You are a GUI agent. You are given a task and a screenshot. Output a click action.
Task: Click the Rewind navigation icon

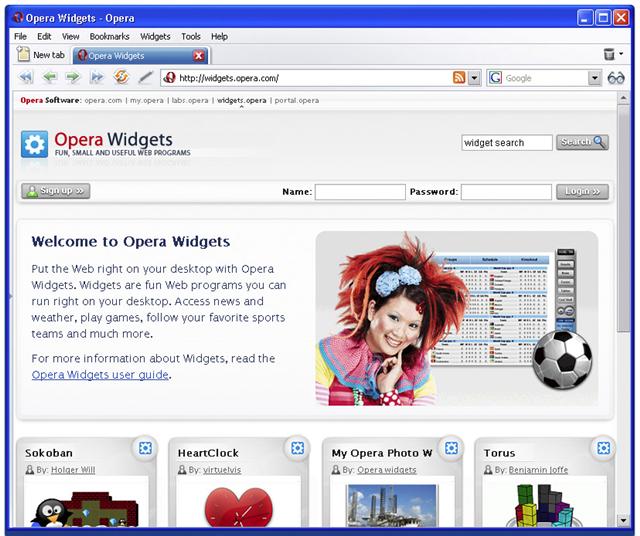point(26,77)
